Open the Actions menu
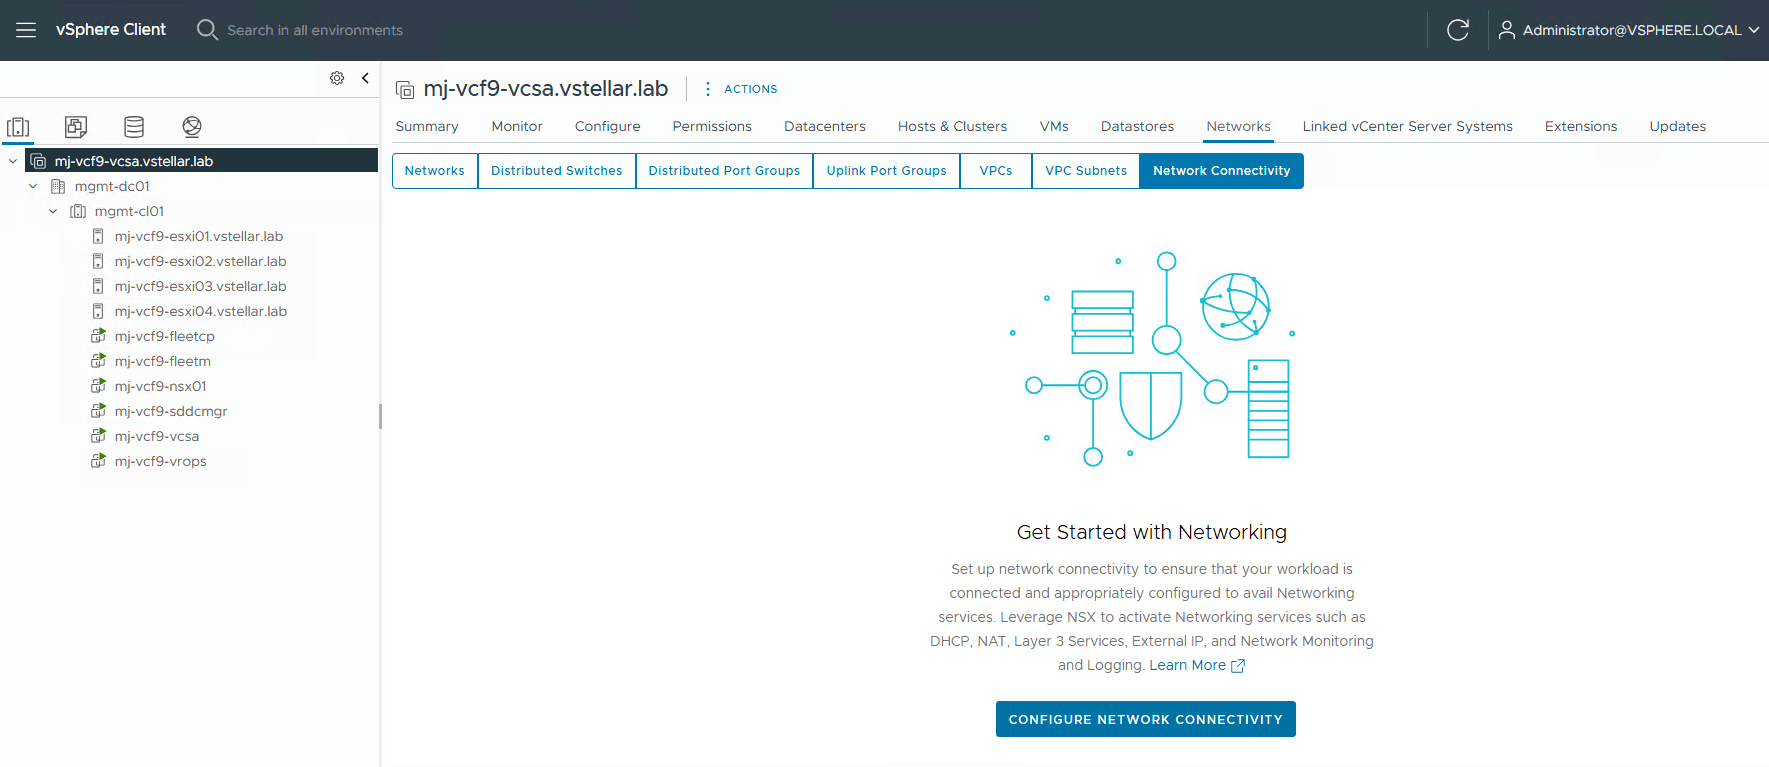 [x=741, y=89]
